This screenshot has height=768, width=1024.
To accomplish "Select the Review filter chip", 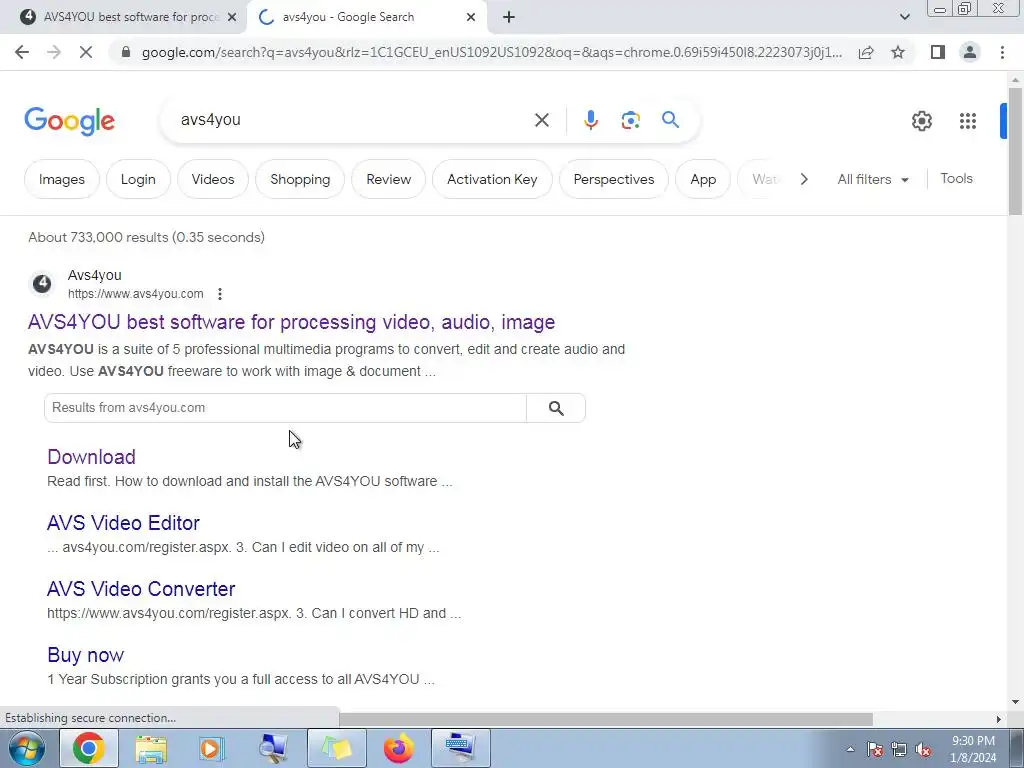I will click(389, 179).
